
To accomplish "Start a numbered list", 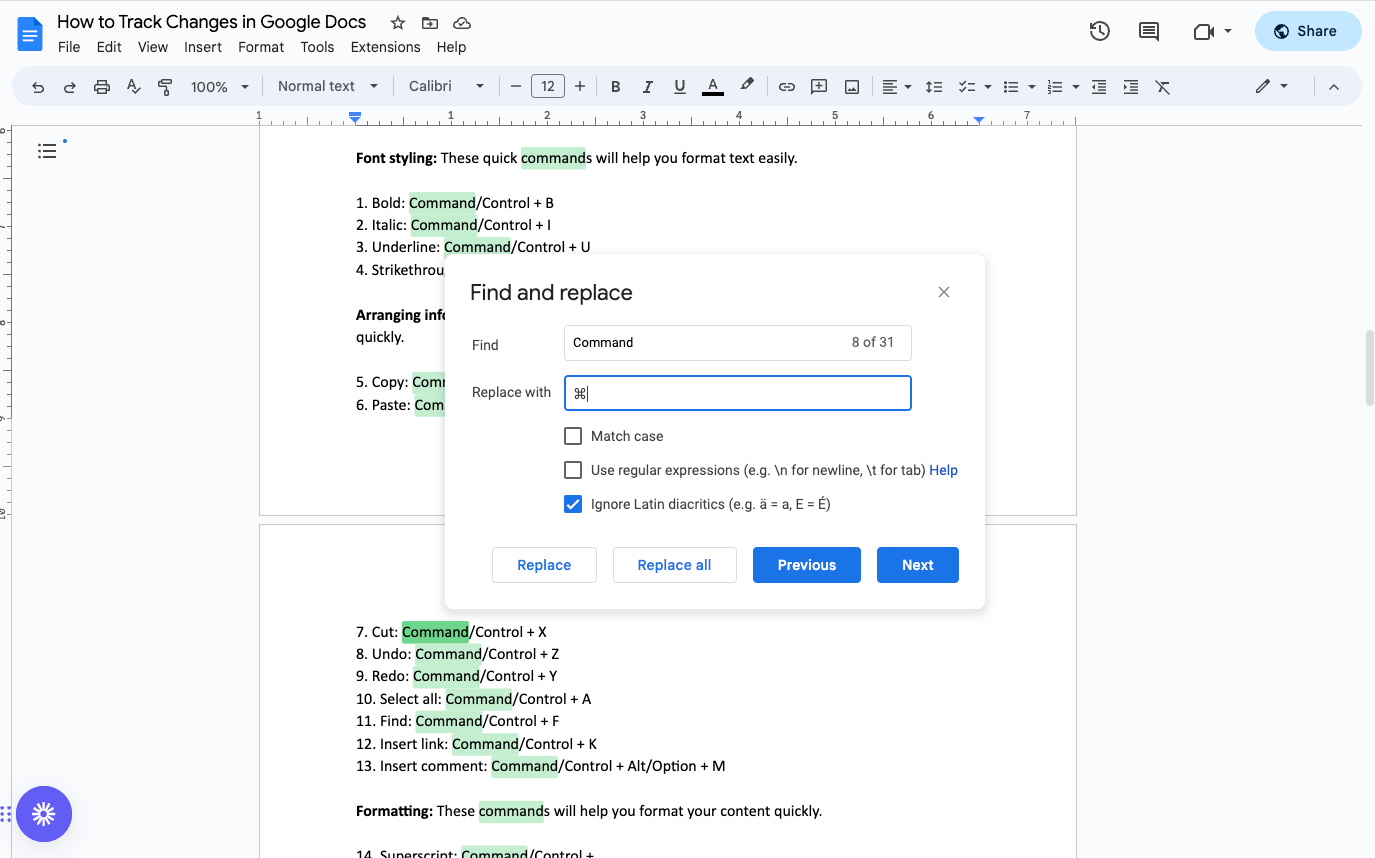I will pos(1054,87).
